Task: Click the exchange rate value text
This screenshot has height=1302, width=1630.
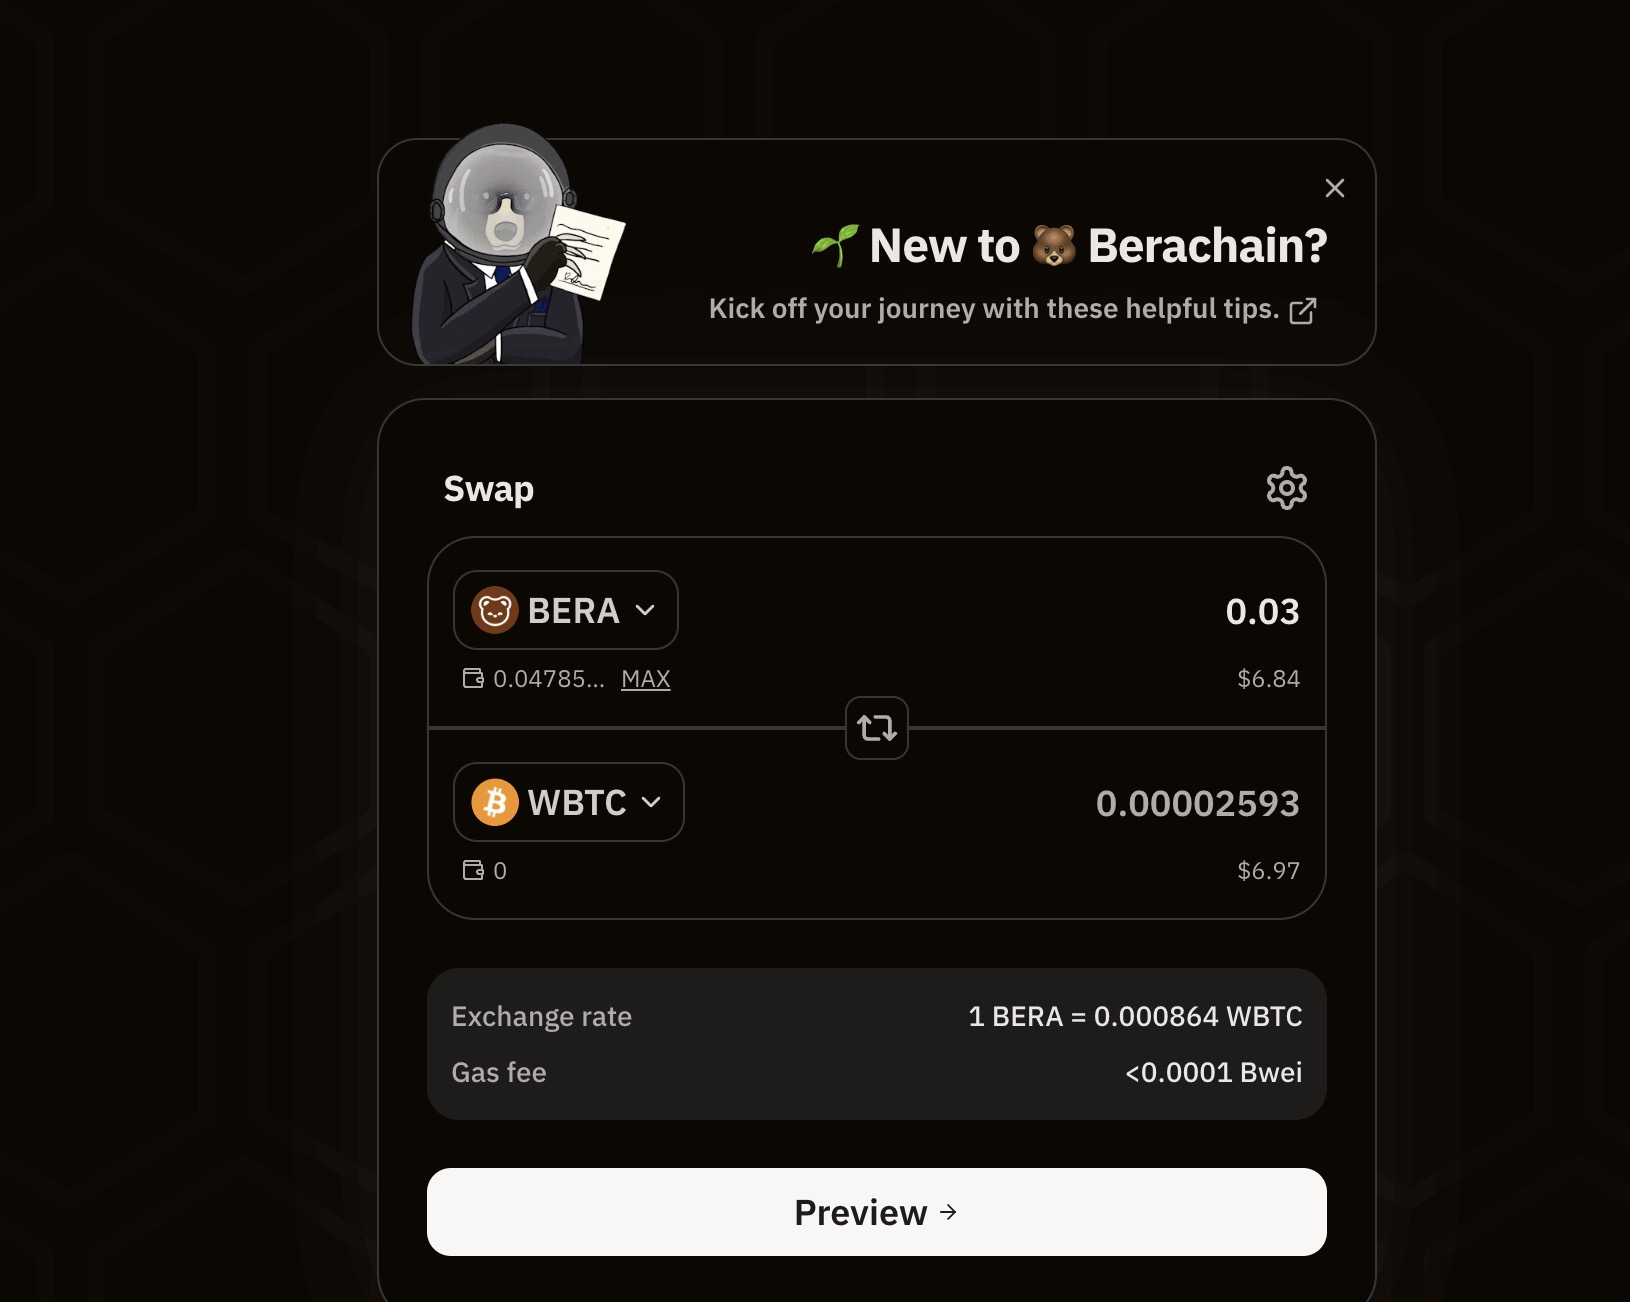Action: 1135,1016
